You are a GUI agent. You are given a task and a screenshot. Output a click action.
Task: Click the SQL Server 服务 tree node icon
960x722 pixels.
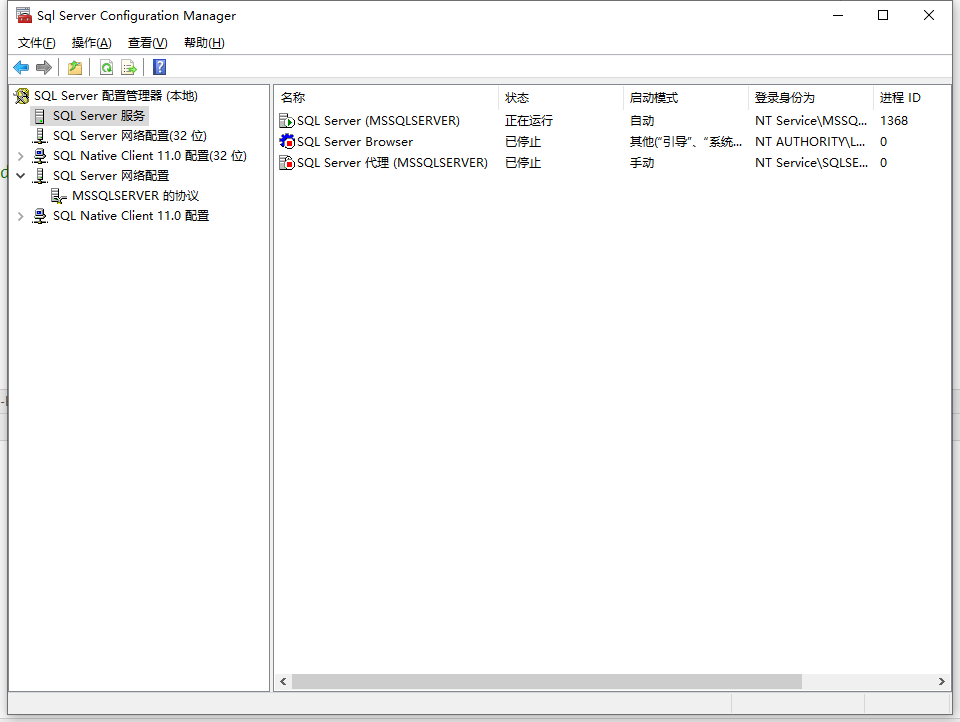tap(40, 116)
